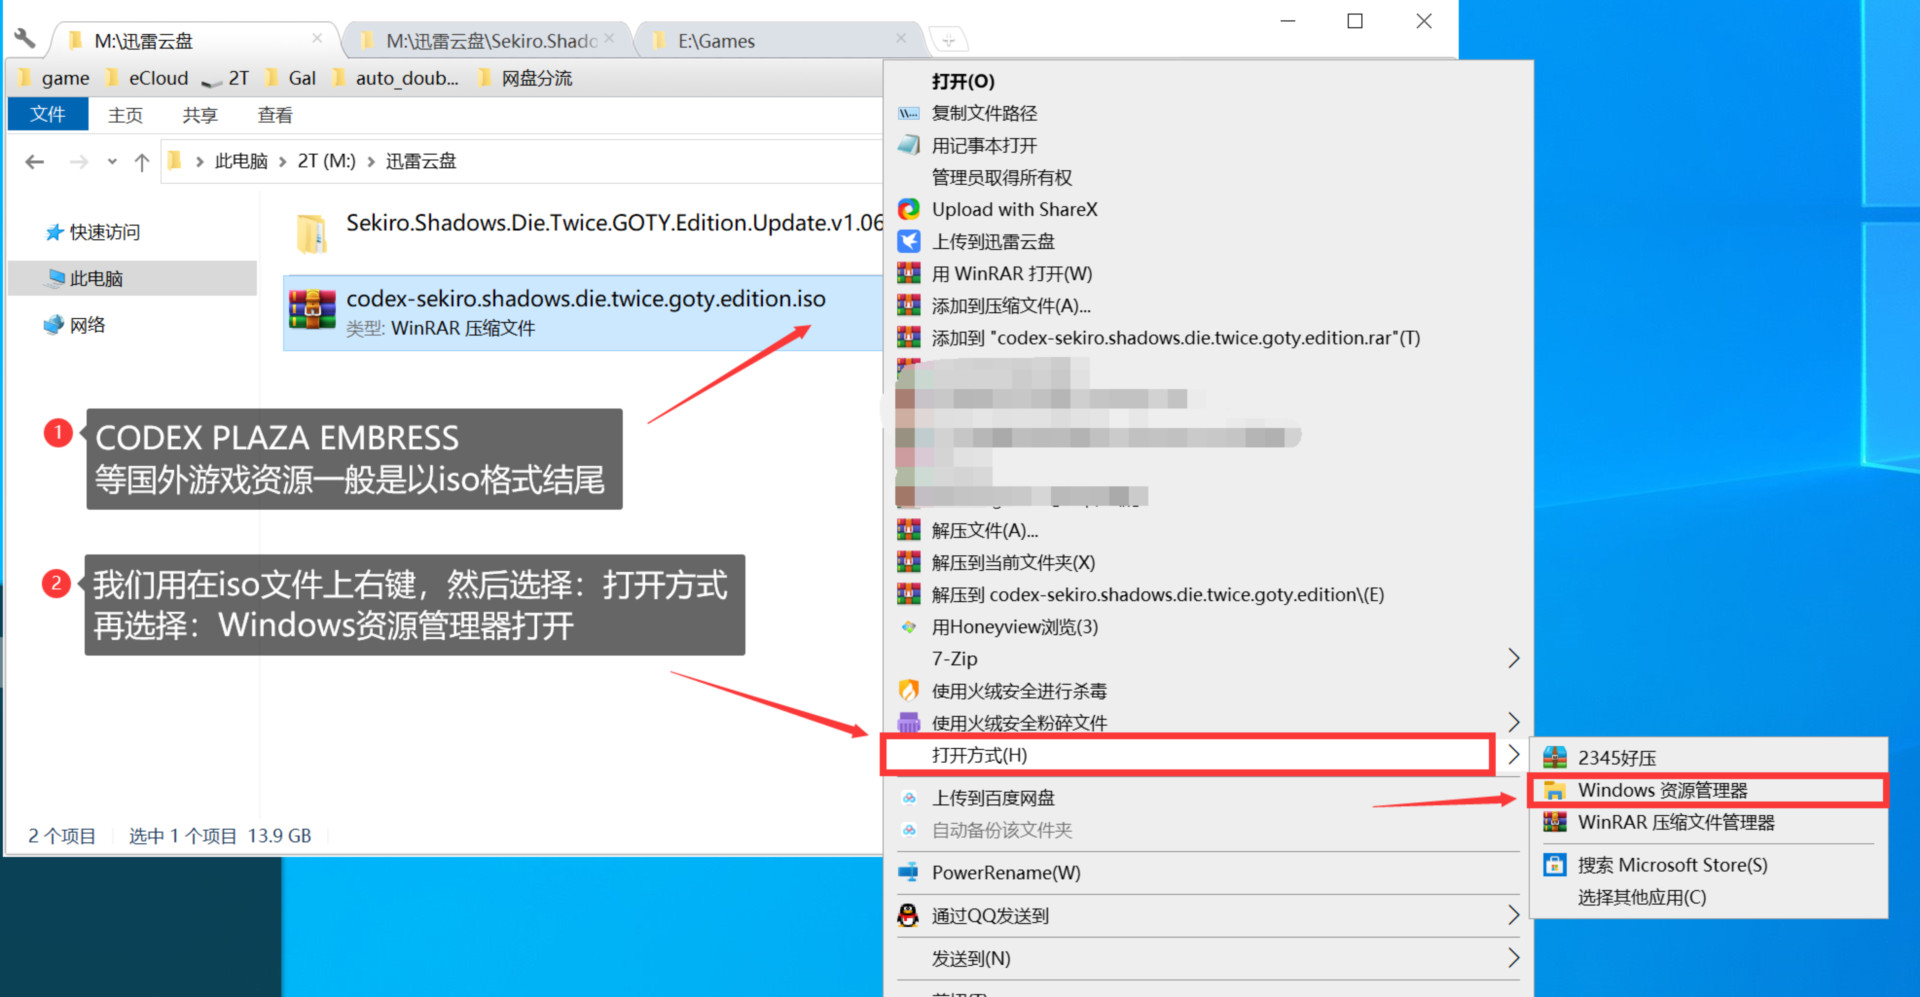The image size is (1920, 997).
Task: Open the 文件 ribbon tab
Action: 48,114
